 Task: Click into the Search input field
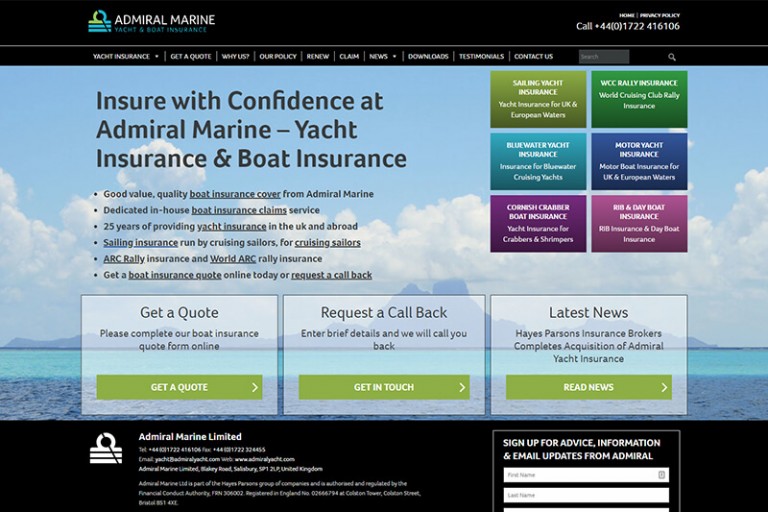(x=603, y=57)
